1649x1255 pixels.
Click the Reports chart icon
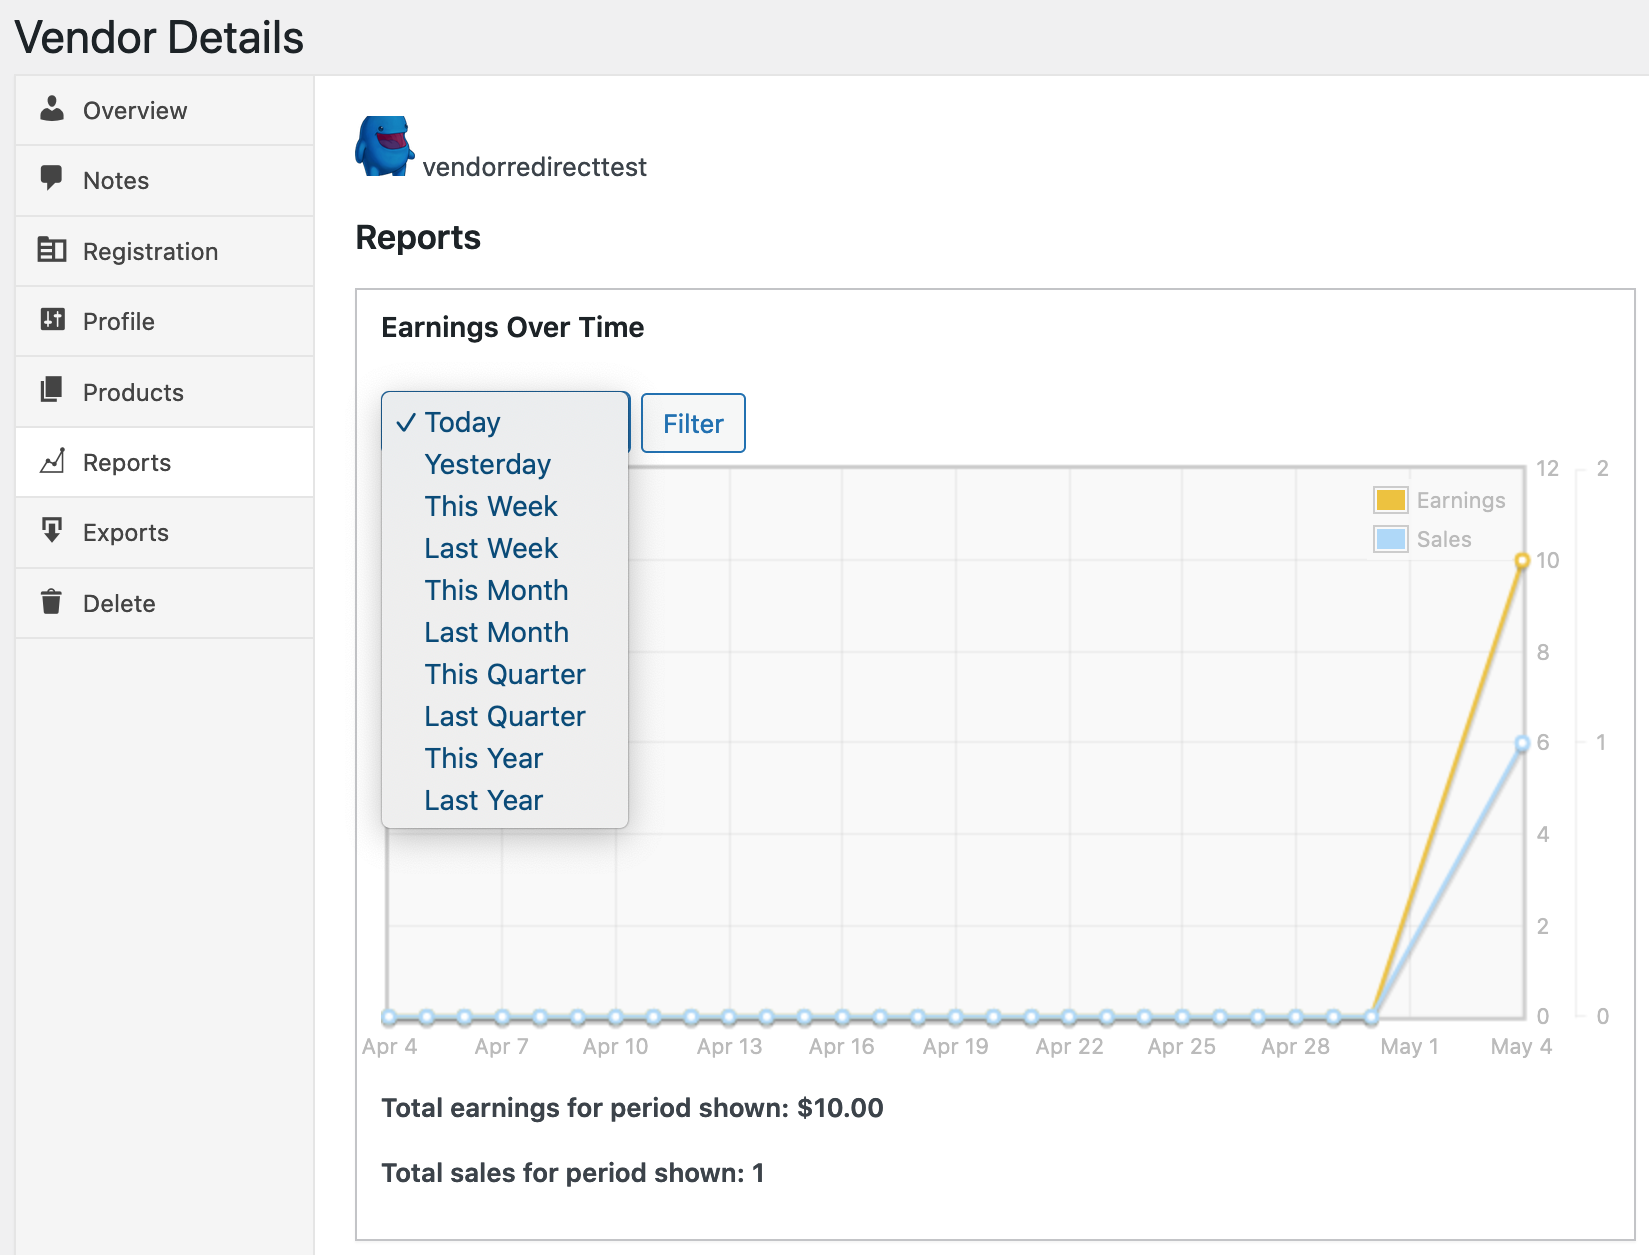pos(52,461)
